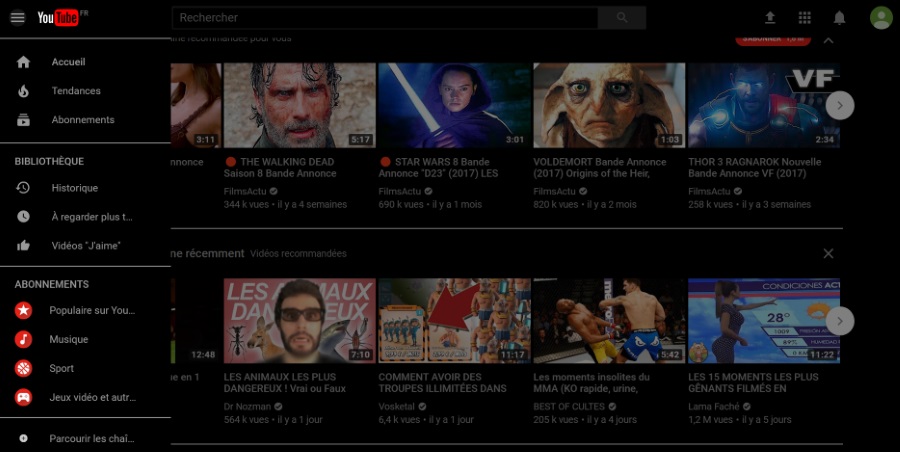This screenshot has height=452, width=900.
Task: Click the Accueil label in the sidebar
Action: (x=68, y=61)
